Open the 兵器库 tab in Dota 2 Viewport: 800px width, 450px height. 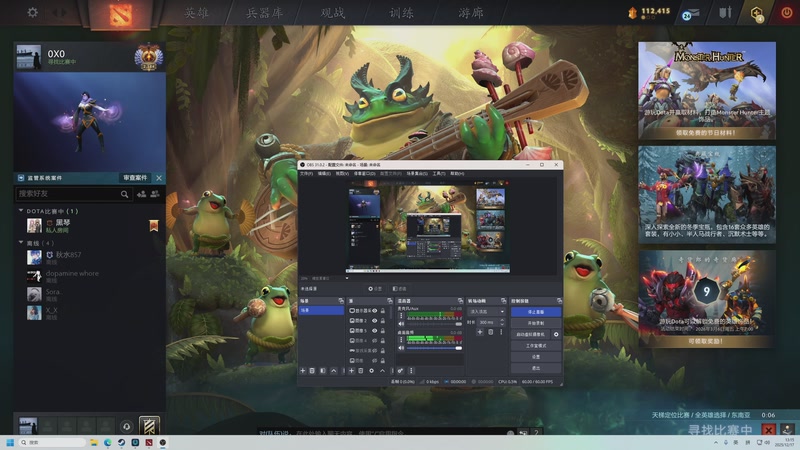264,13
